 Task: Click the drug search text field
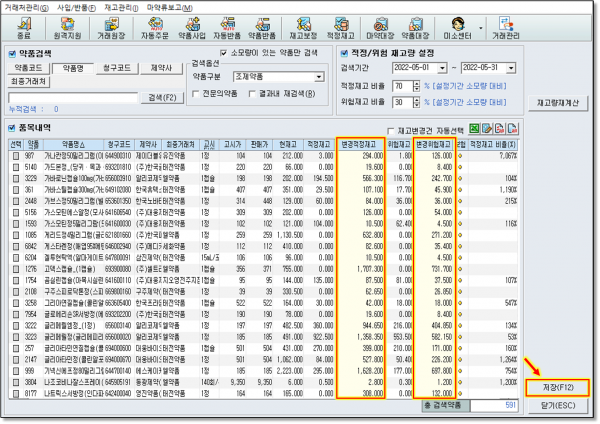tap(71, 97)
